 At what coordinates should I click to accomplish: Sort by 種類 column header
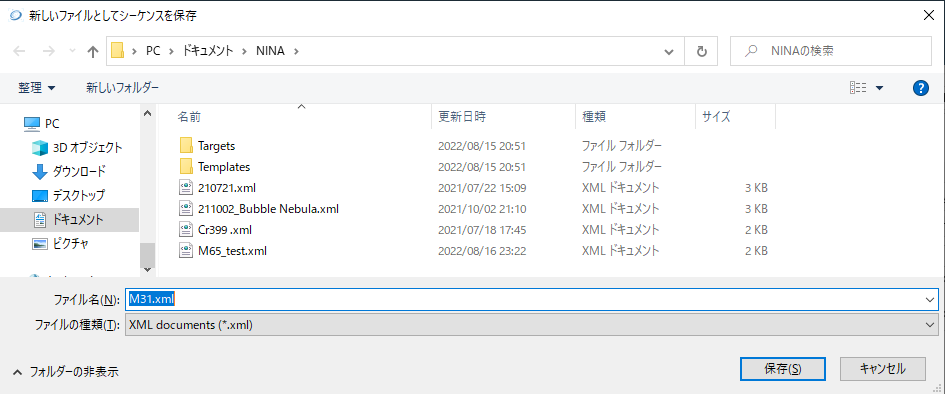[x=594, y=117]
